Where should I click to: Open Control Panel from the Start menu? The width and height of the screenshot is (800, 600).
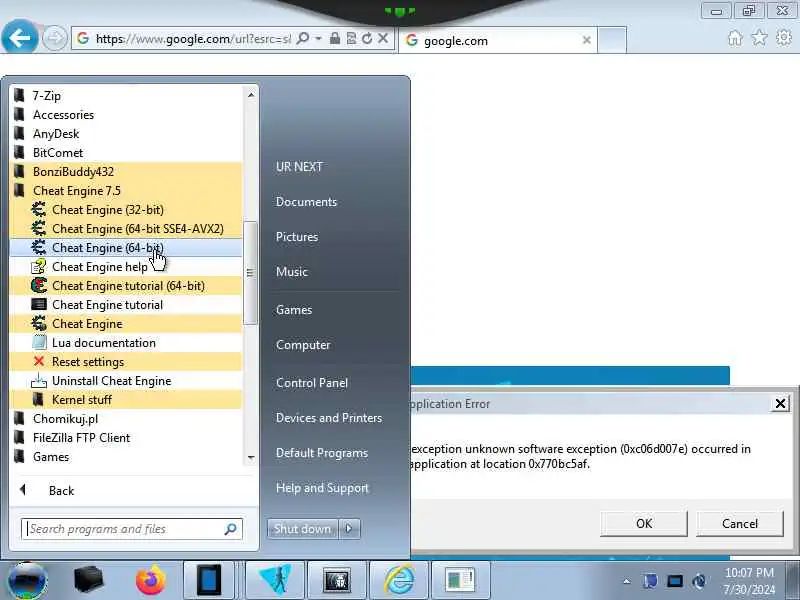pos(312,383)
